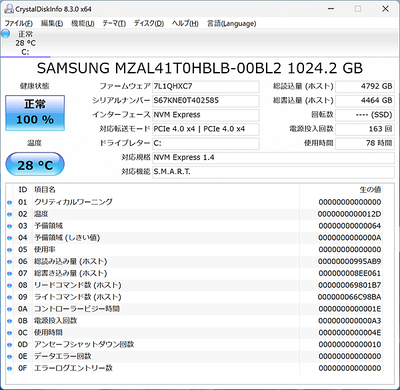This screenshot has height=390, width=400.
Task: Click raw value 00000000000010
Action: coord(349,344)
